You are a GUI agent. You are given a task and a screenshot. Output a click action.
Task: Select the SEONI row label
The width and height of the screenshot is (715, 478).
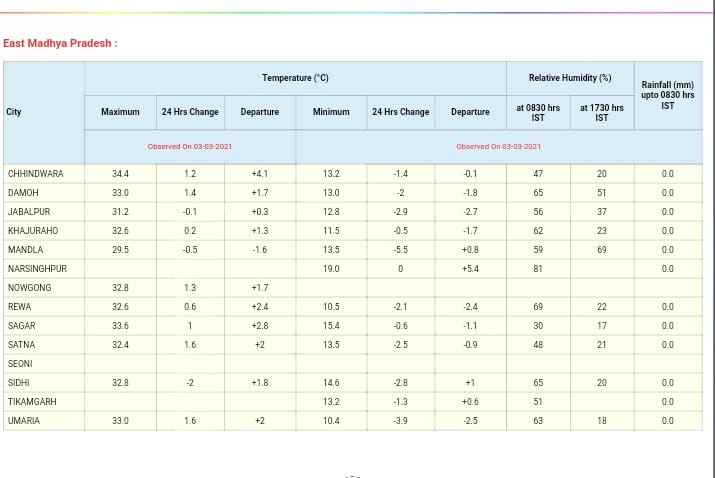pos(21,364)
